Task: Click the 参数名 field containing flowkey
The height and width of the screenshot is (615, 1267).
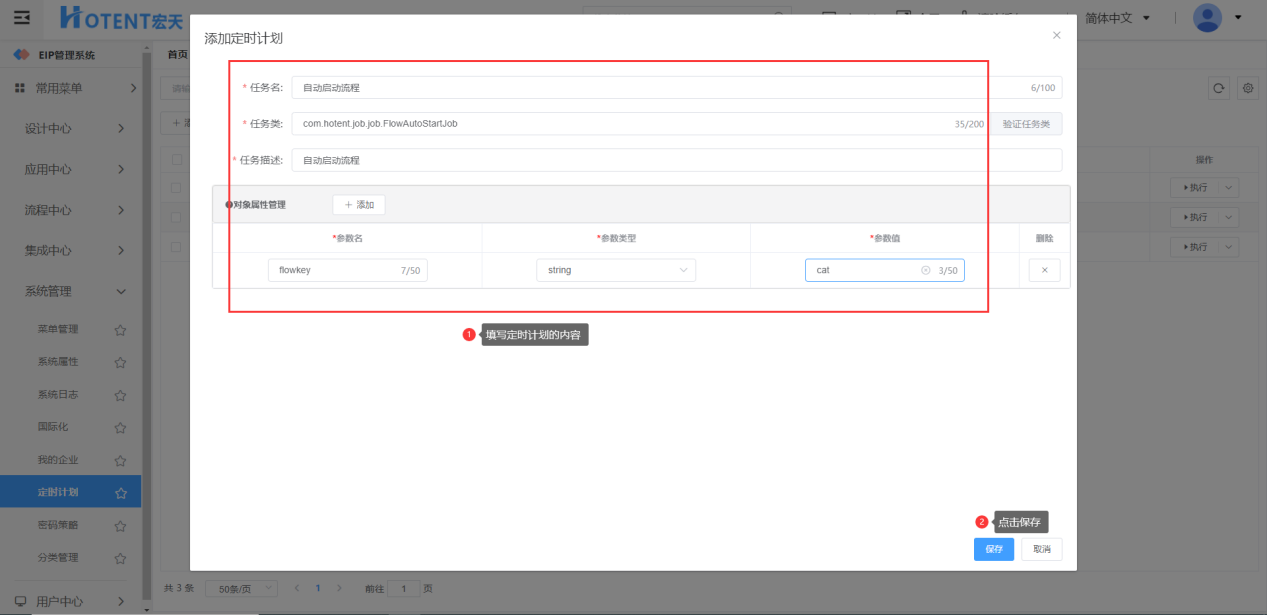Action: pos(348,270)
